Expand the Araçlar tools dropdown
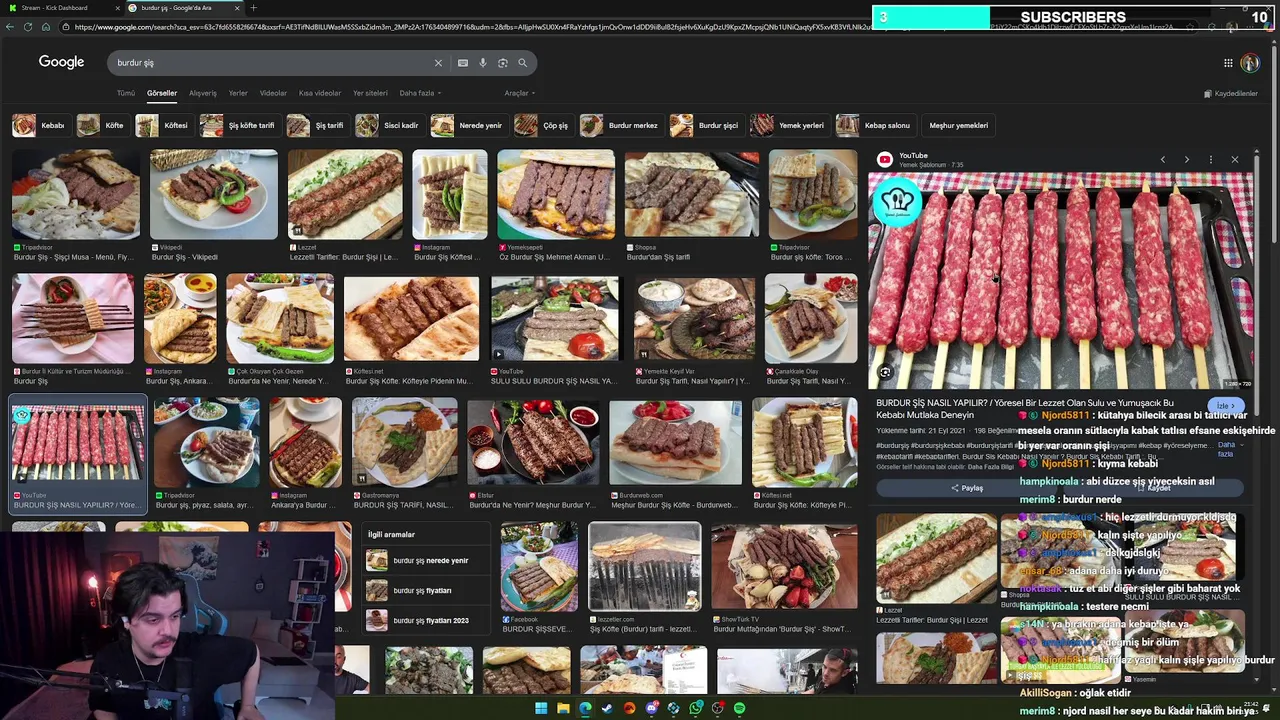The image size is (1280, 720). [x=519, y=93]
